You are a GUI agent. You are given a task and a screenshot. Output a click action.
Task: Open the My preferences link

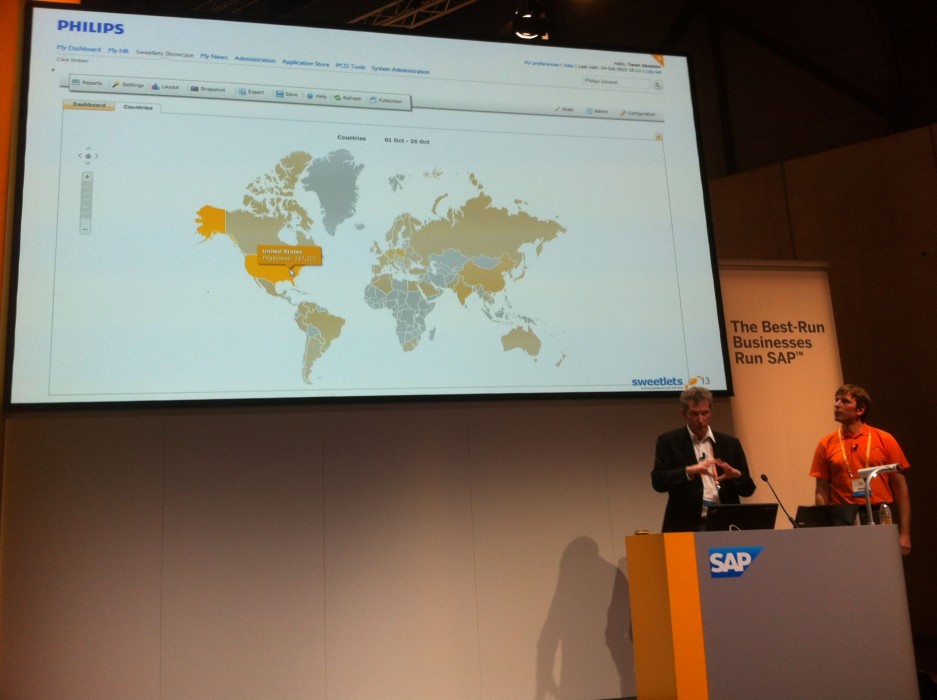tap(542, 63)
